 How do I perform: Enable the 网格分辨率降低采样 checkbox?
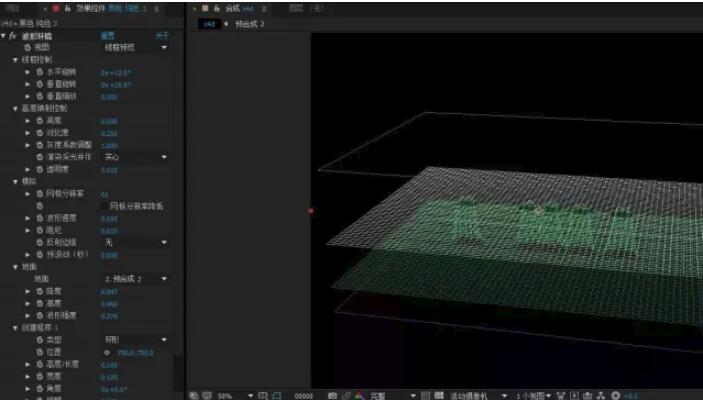[104, 206]
